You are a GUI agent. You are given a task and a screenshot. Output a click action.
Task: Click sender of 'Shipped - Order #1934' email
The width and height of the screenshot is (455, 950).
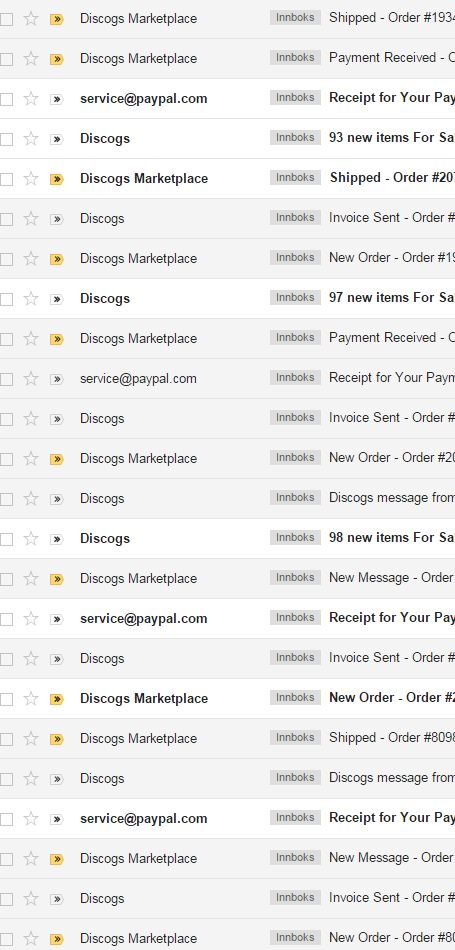[x=138, y=19]
